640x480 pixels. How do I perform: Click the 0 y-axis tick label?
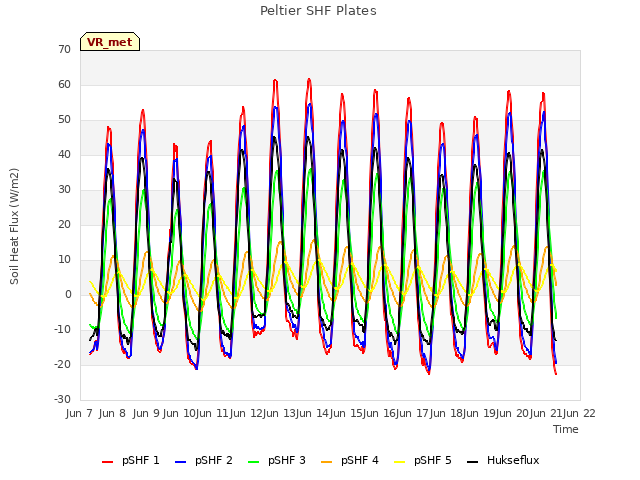68,294
